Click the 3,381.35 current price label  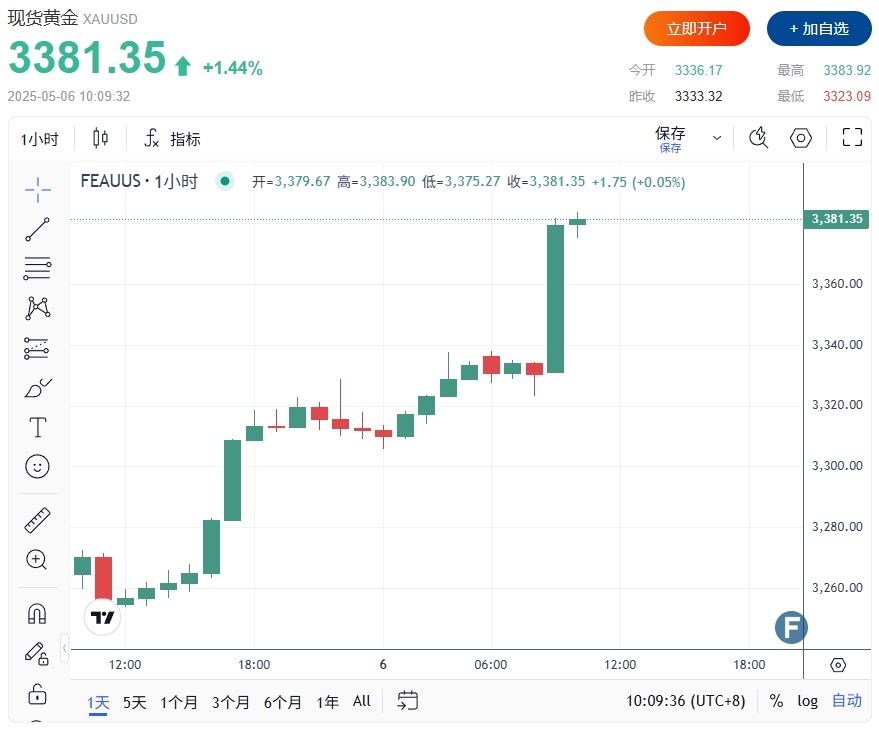pos(836,219)
